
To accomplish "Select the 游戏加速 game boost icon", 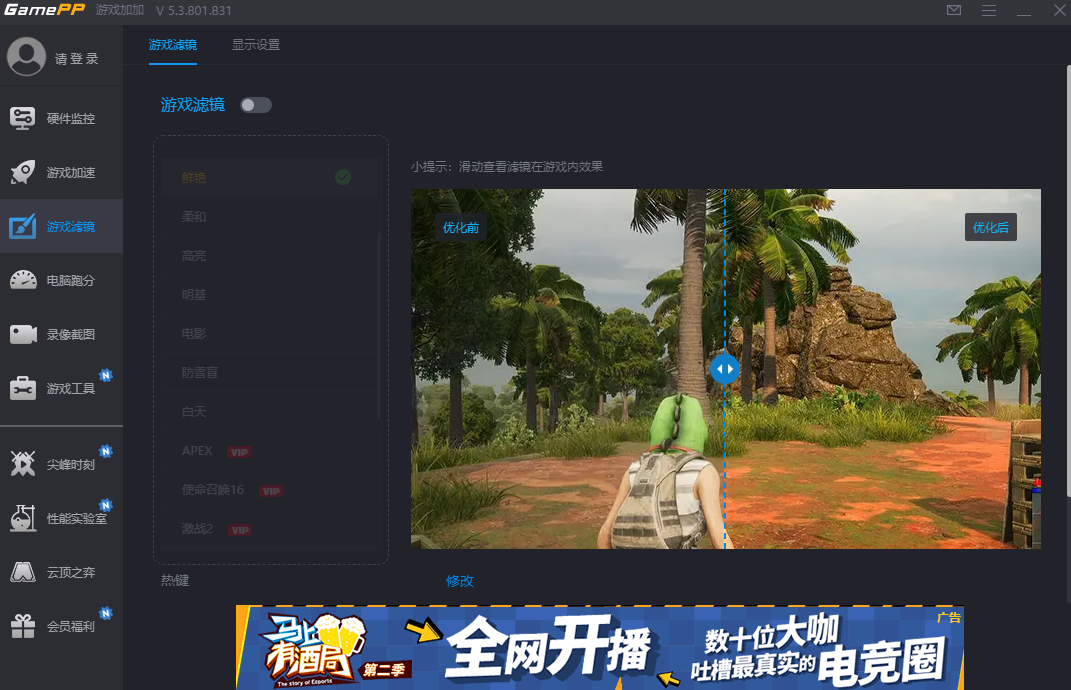I will point(60,171).
